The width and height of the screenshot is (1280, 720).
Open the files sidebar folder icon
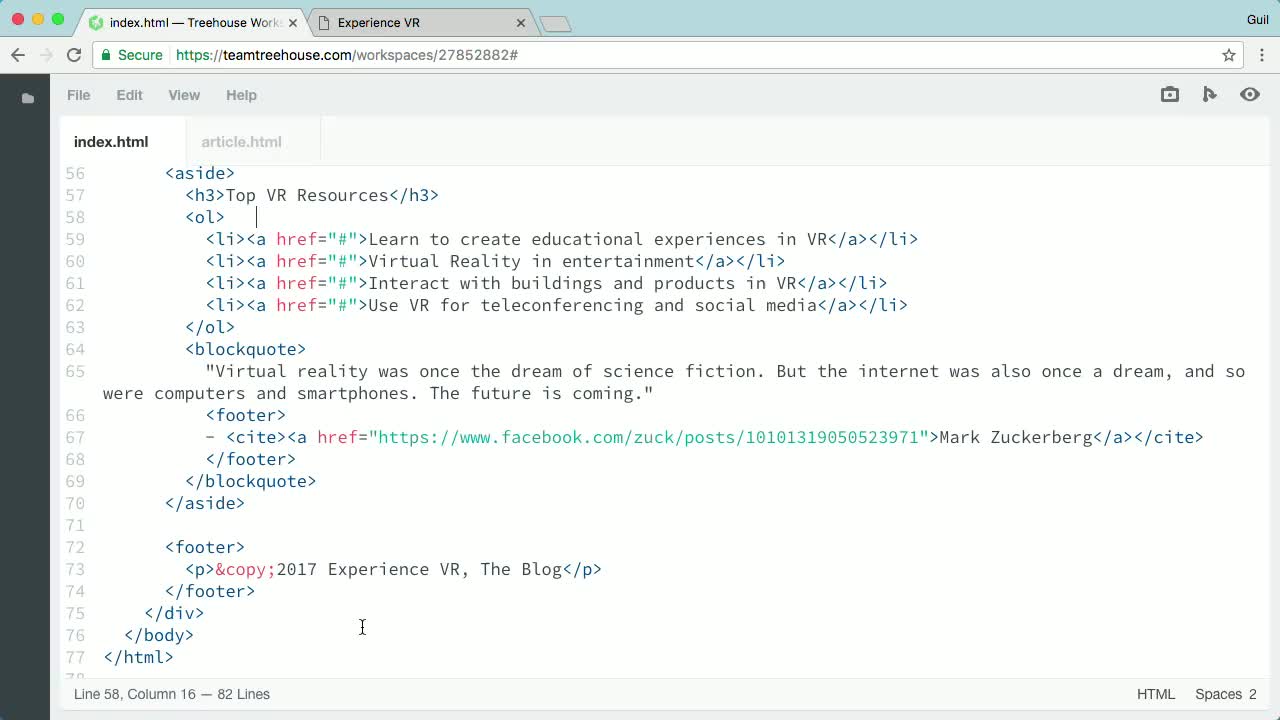pyautogui.click(x=27, y=97)
